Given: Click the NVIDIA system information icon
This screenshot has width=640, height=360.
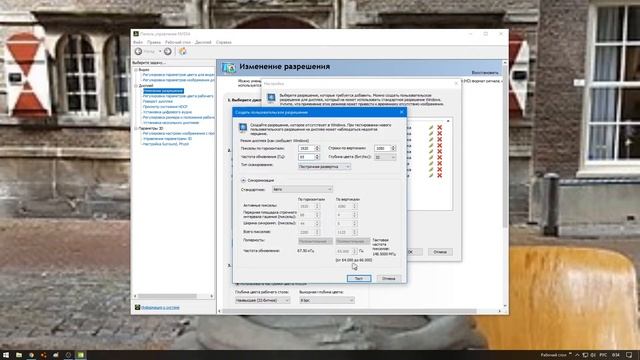Looking at the screenshot, I should (x=138, y=307).
